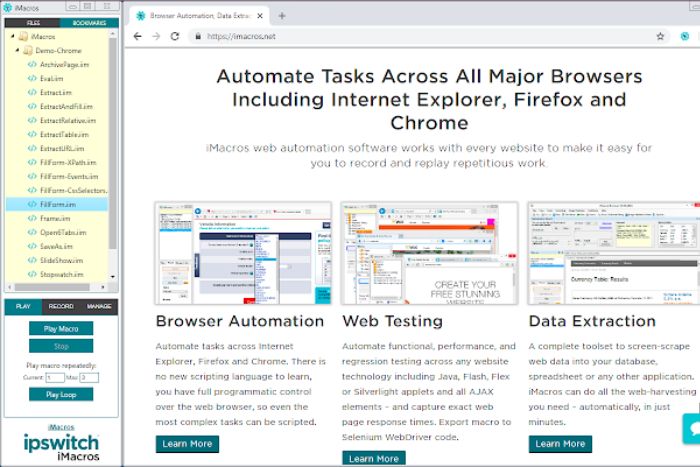Bookmark this page with the star icon

pyautogui.click(x=660, y=36)
